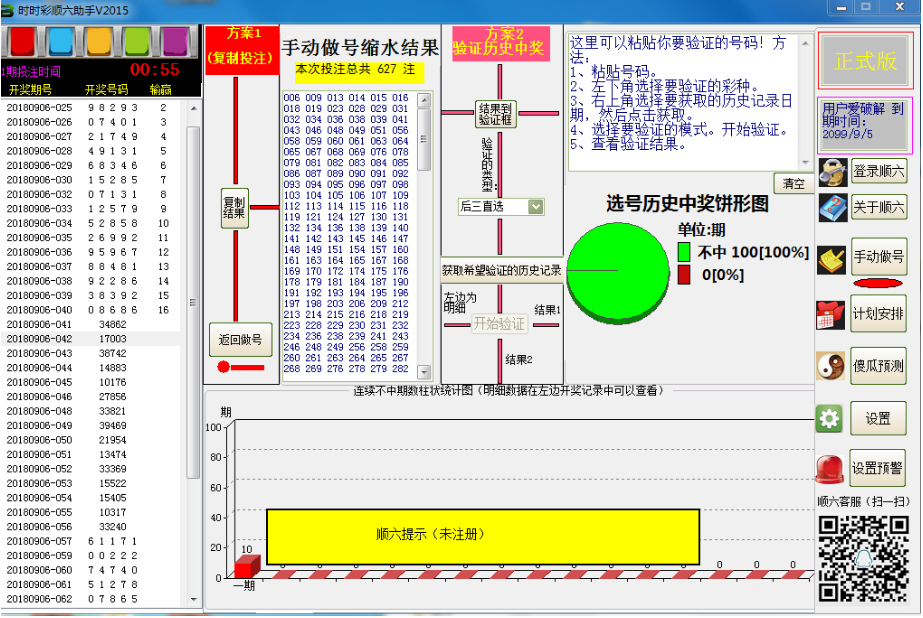
Task: Click the yellow notepad manual-pick icon
Action: tap(831, 259)
